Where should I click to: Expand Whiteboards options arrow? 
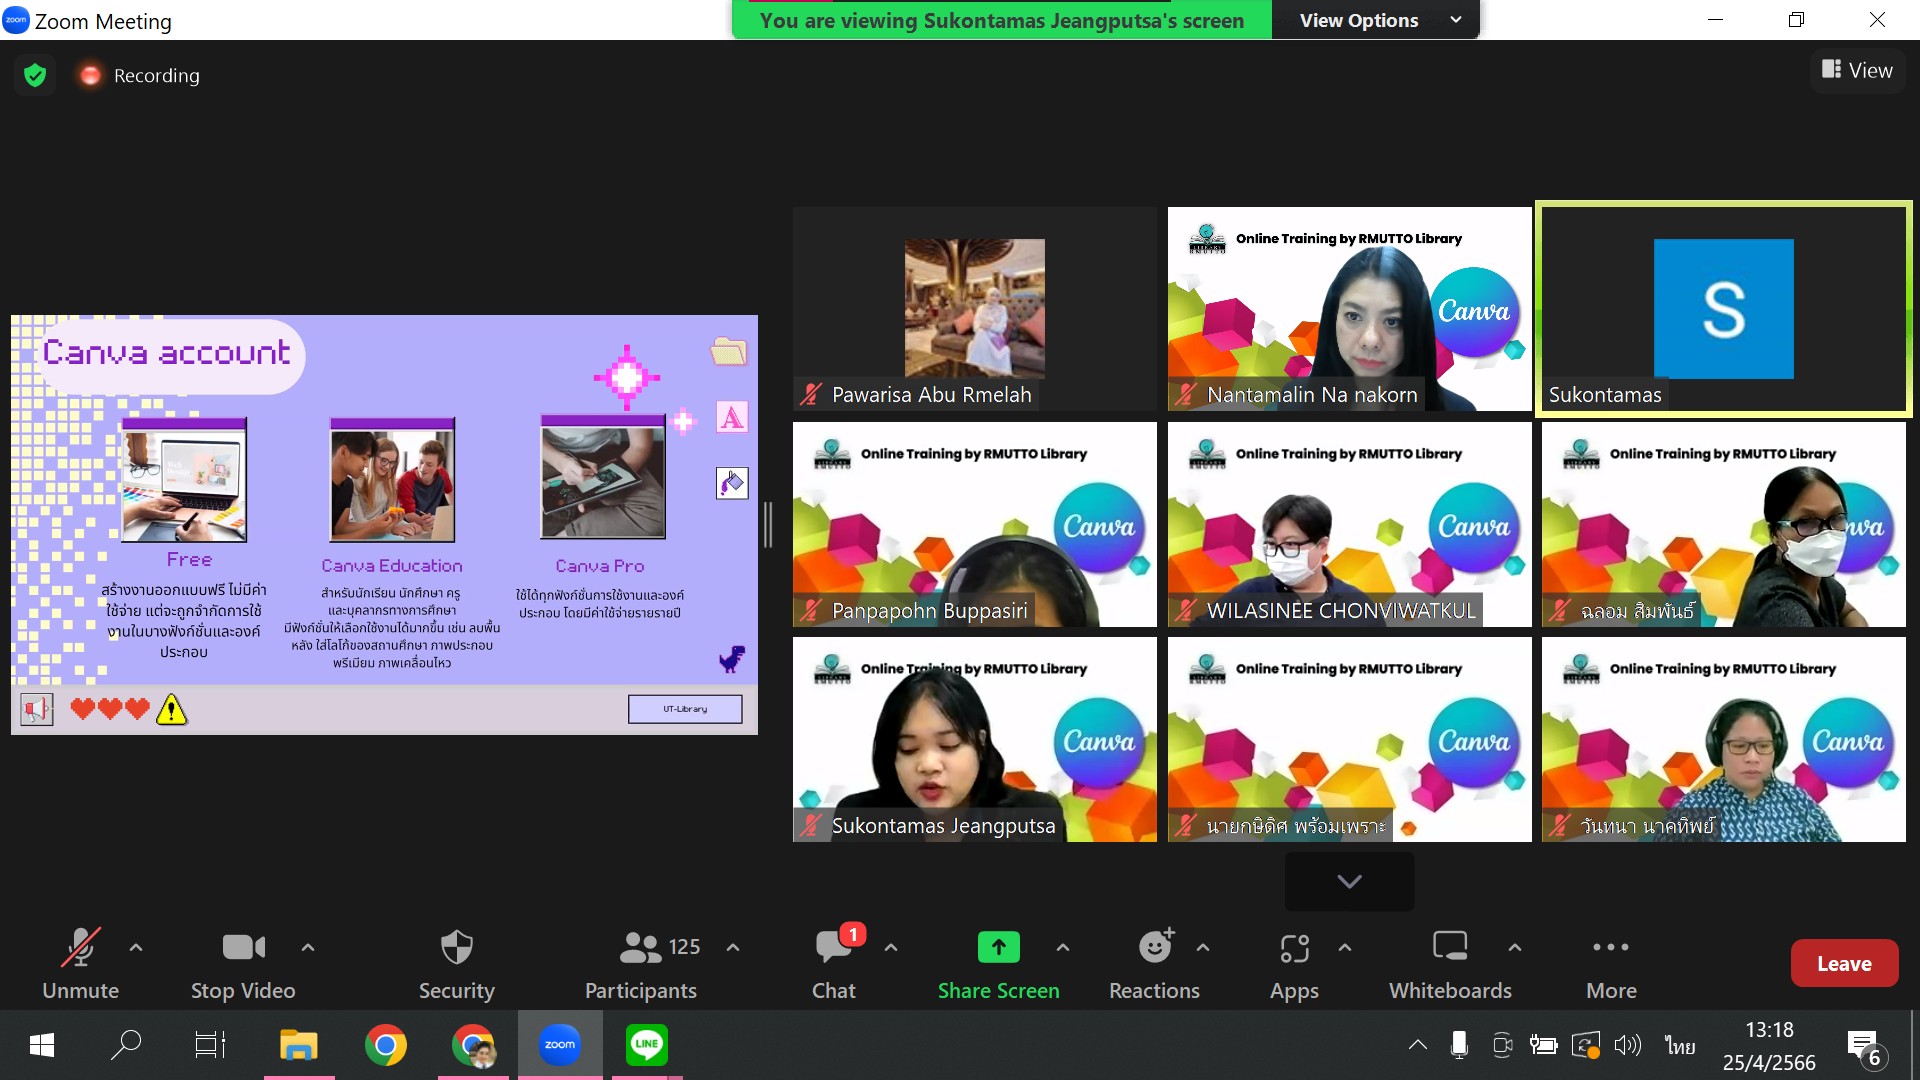click(x=1515, y=947)
